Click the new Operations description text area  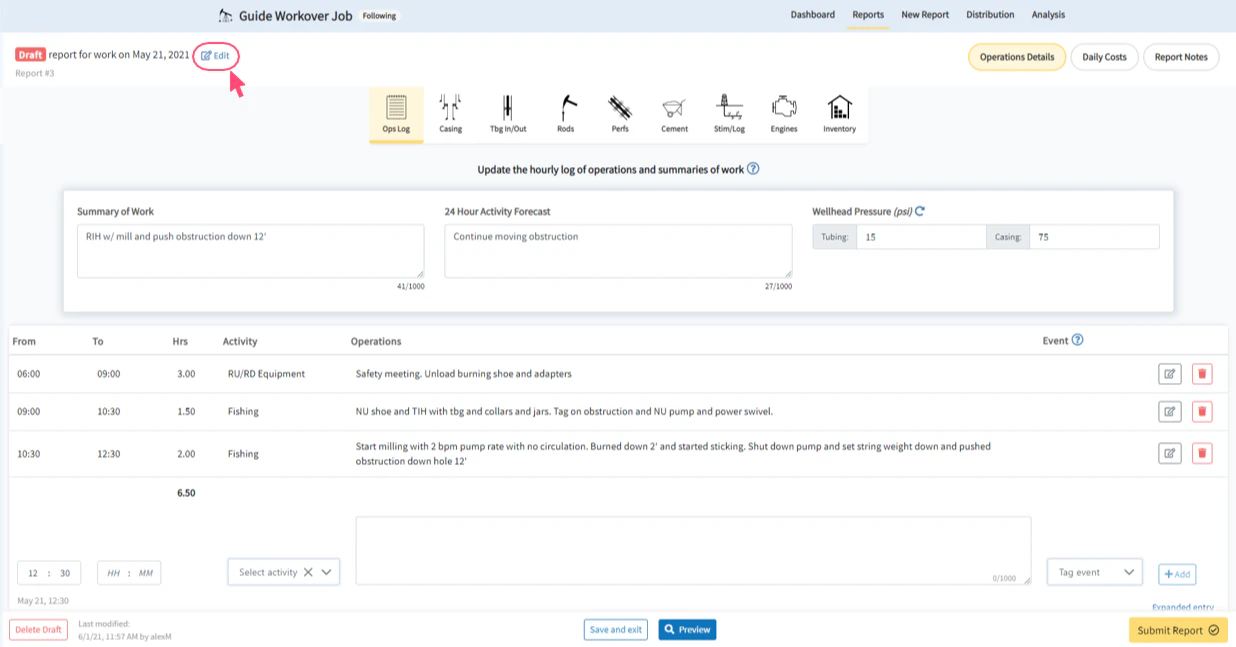click(693, 551)
